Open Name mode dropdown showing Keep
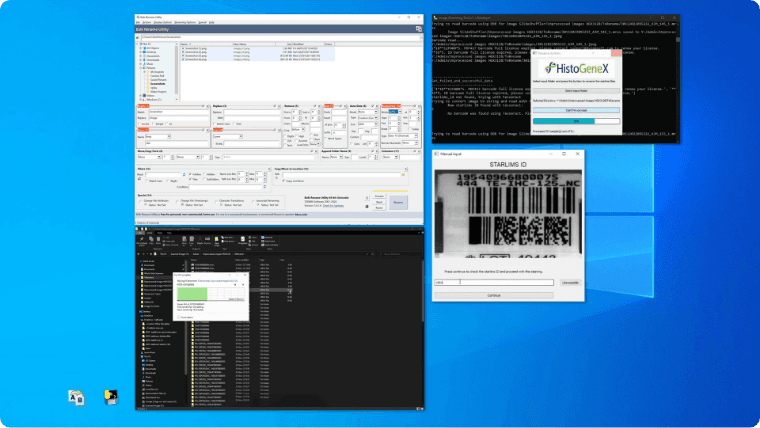760x428 pixels. [158, 136]
